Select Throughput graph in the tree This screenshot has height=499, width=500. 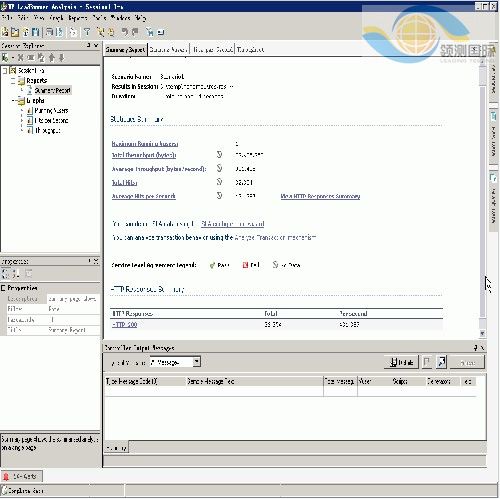tap(47, 130)
